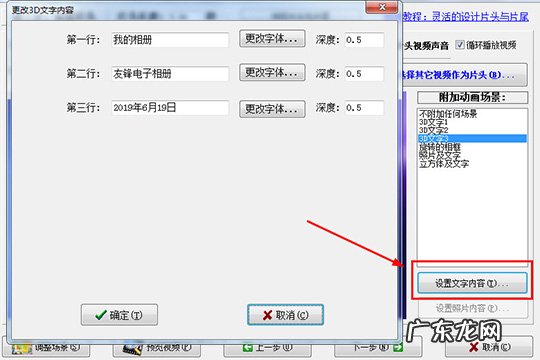
Task: Cancel the 3D text dialog with 取消(C)
Action: 285,315
